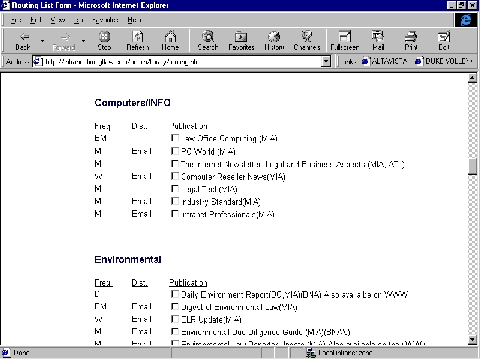
Task: Check the PC World checkbox
Action: 175,151
